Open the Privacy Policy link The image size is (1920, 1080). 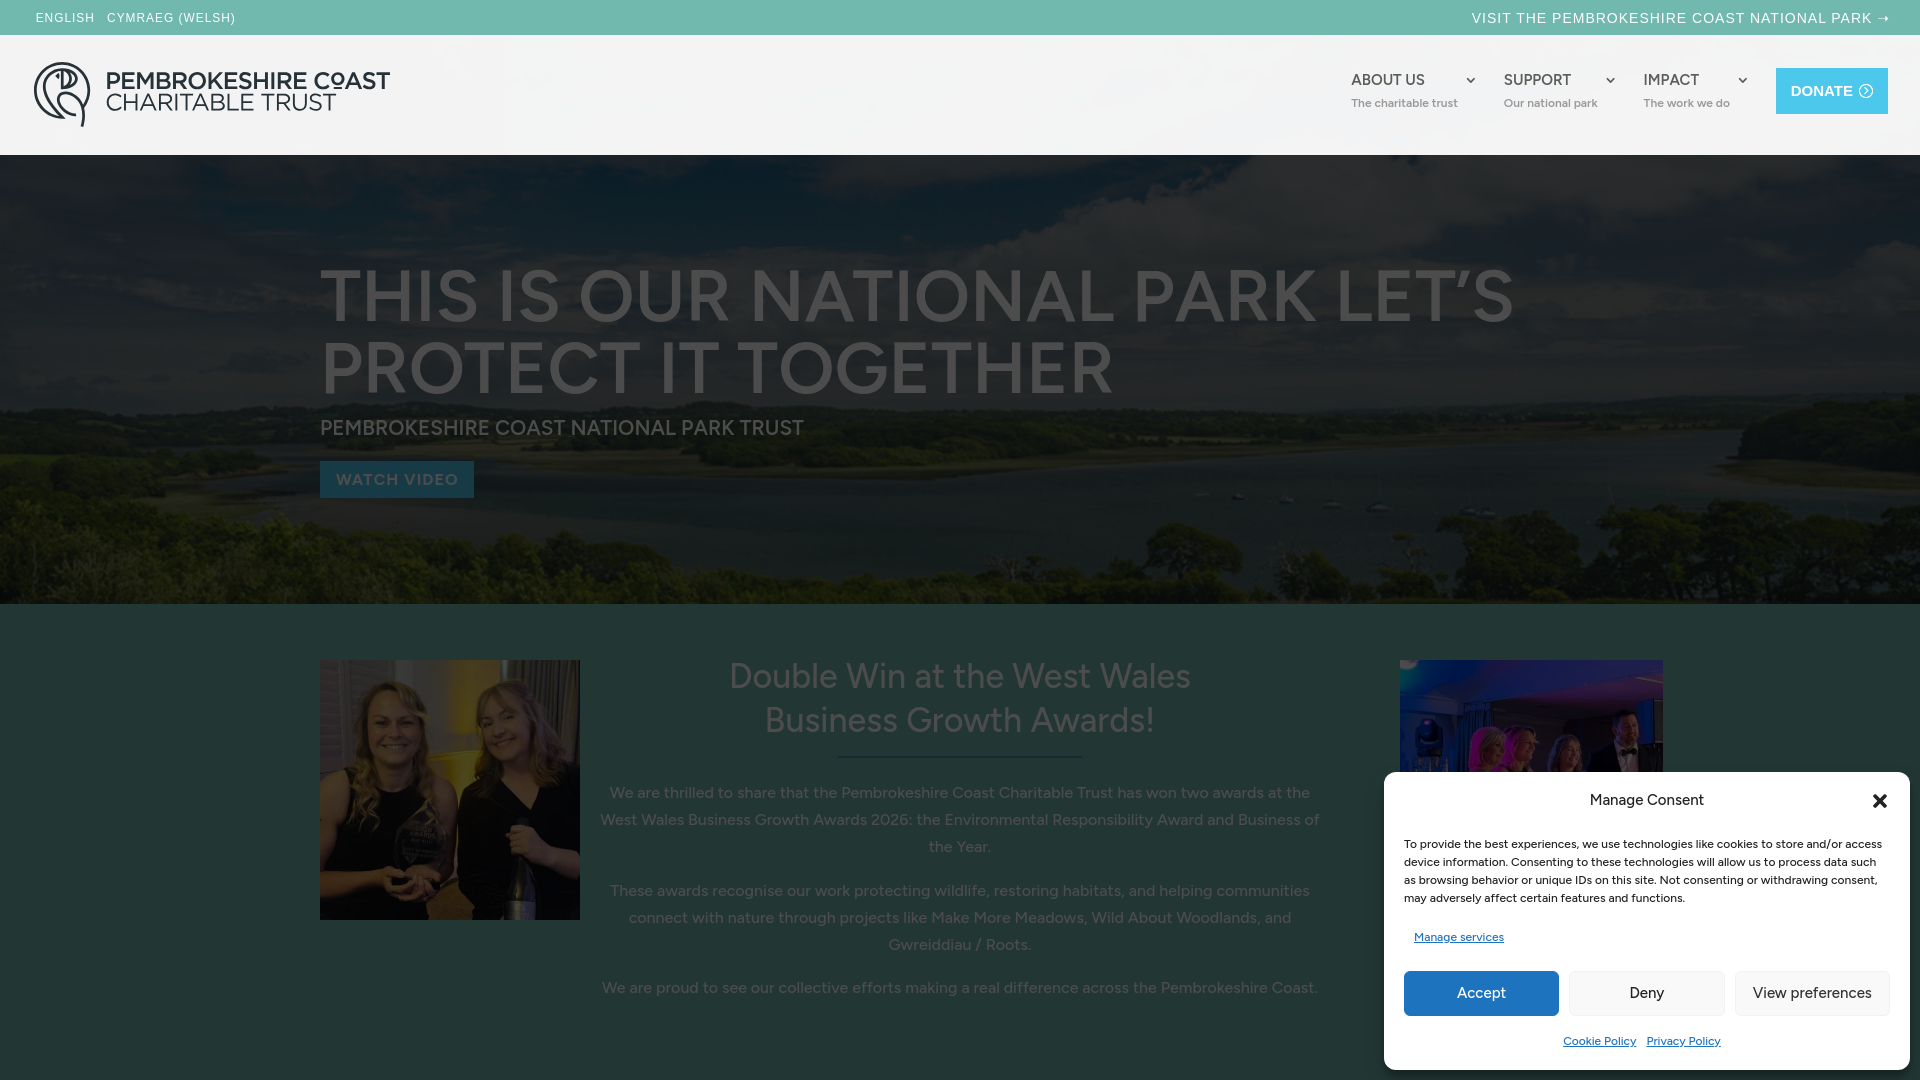pyautogui.click(x=1683, y=1041)
